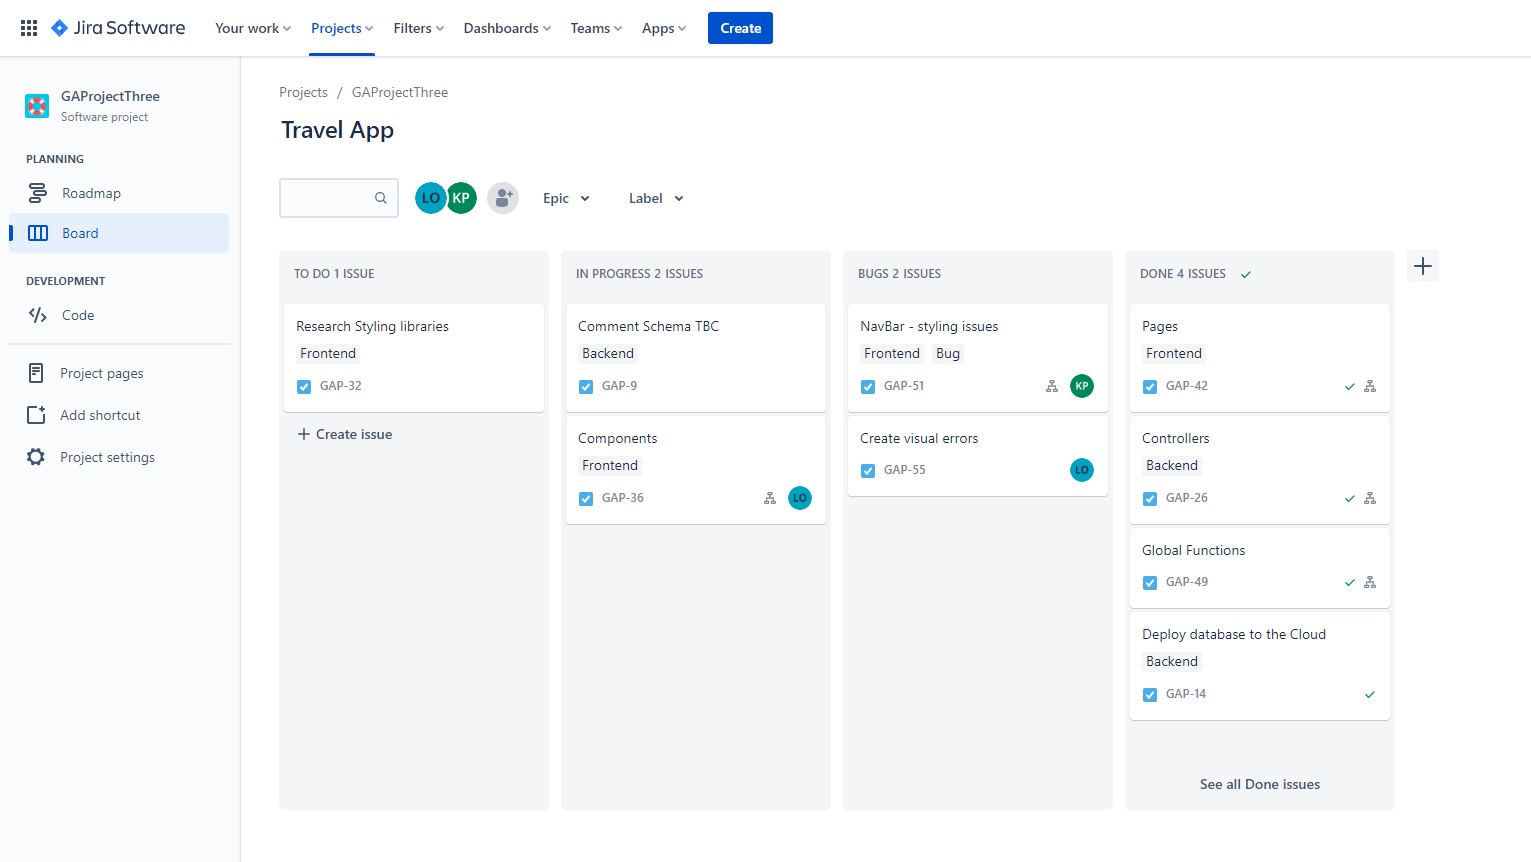The image size is (1531, 862).
Task: Select the Roadmap icon in the planning section
Action: [x=37, y=193]
